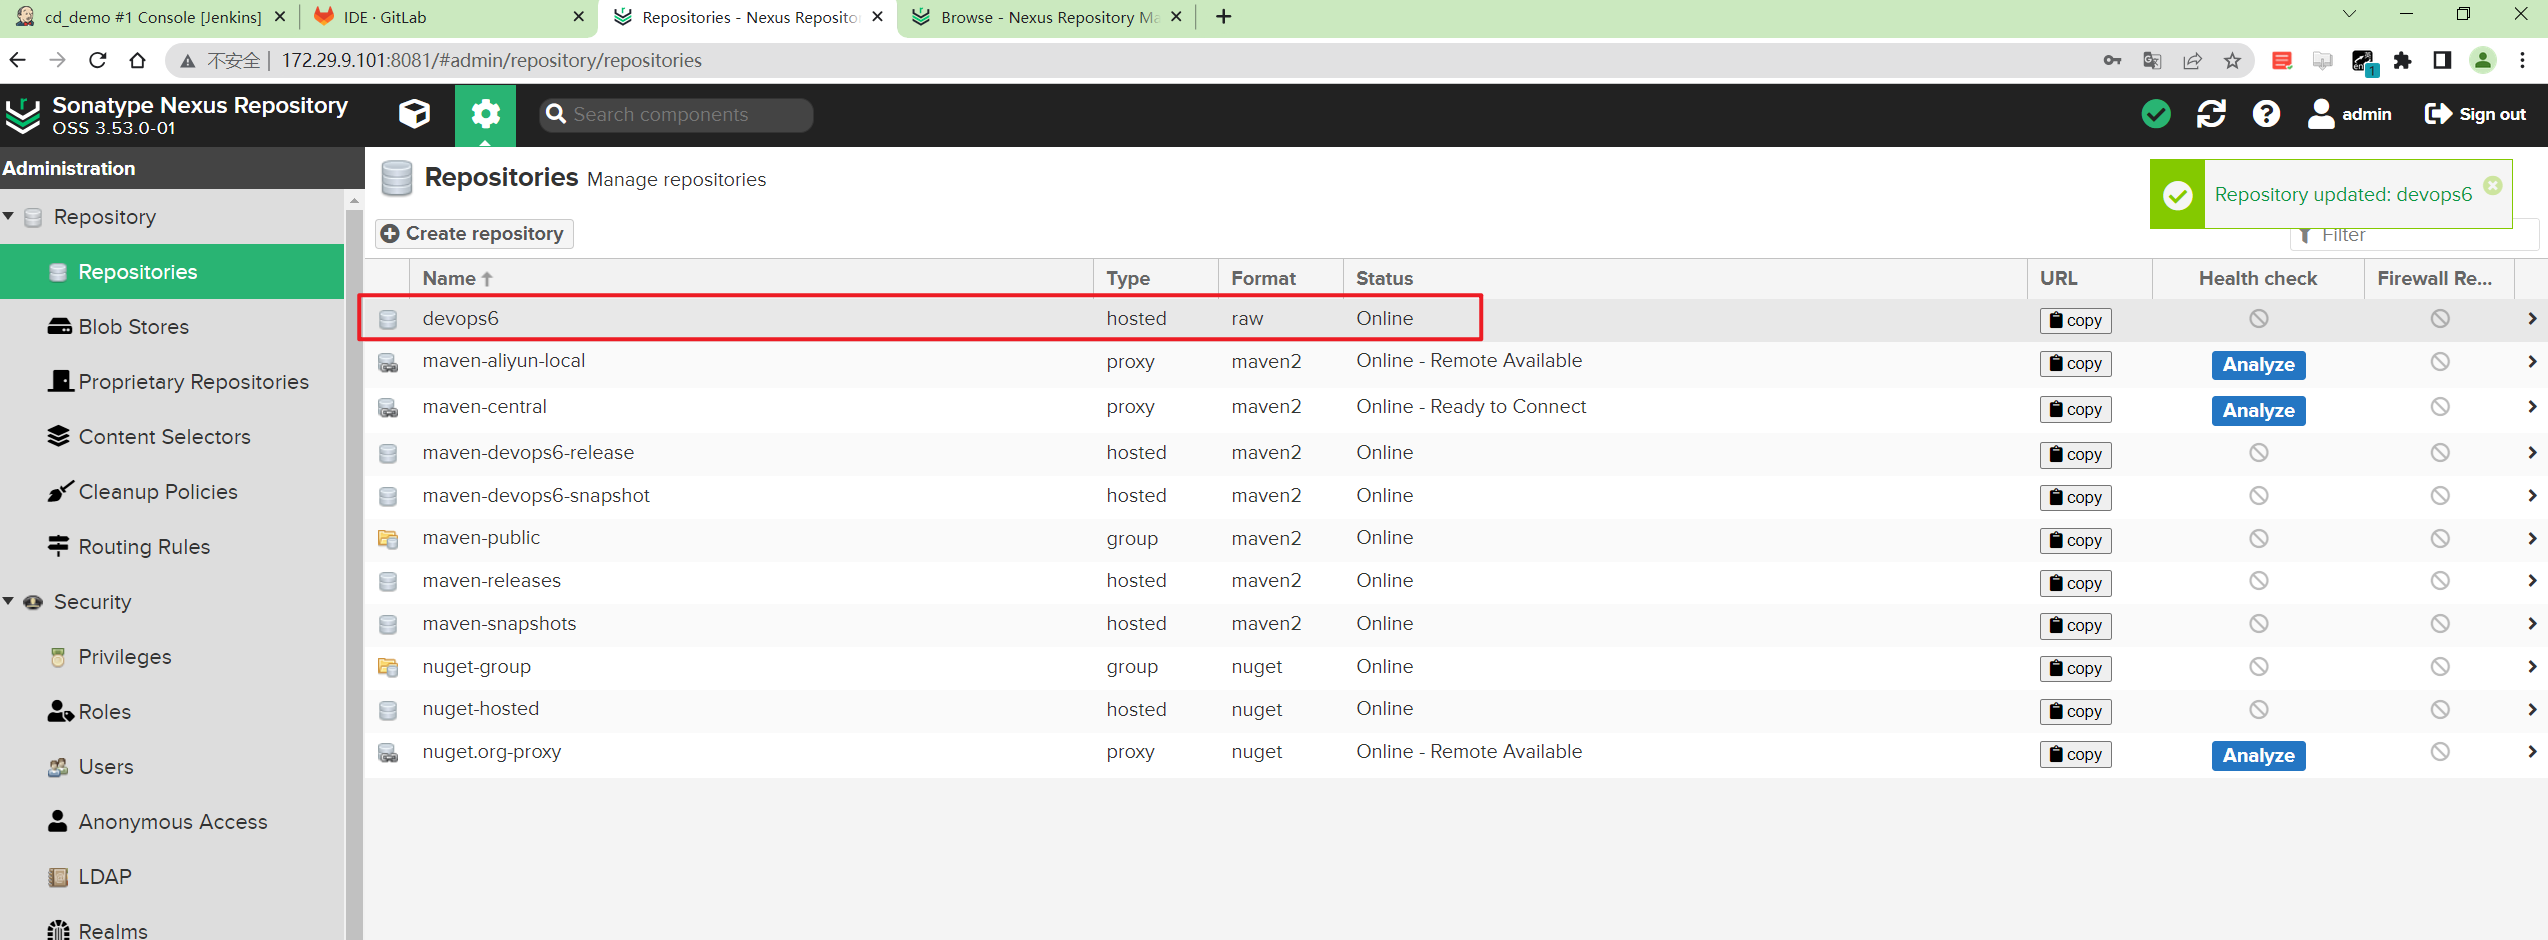Focus the Search components field
The image size is (2548, 940).
676,114
